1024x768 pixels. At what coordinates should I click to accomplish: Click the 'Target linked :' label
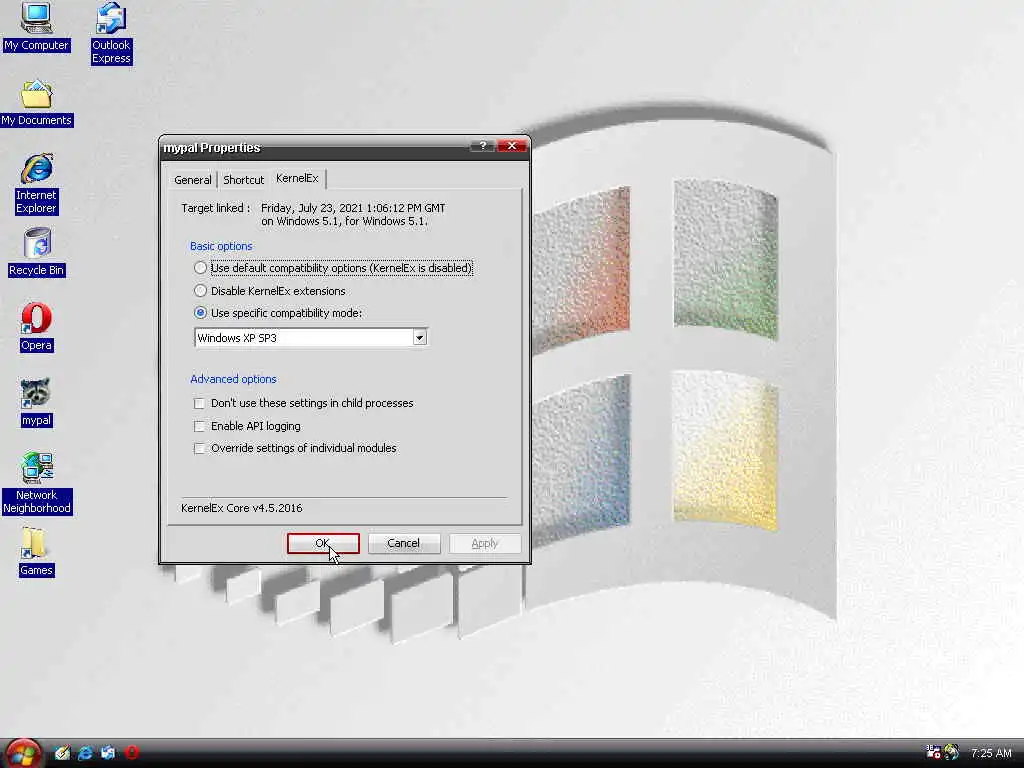pyautogui.click(x=216, y=208)
